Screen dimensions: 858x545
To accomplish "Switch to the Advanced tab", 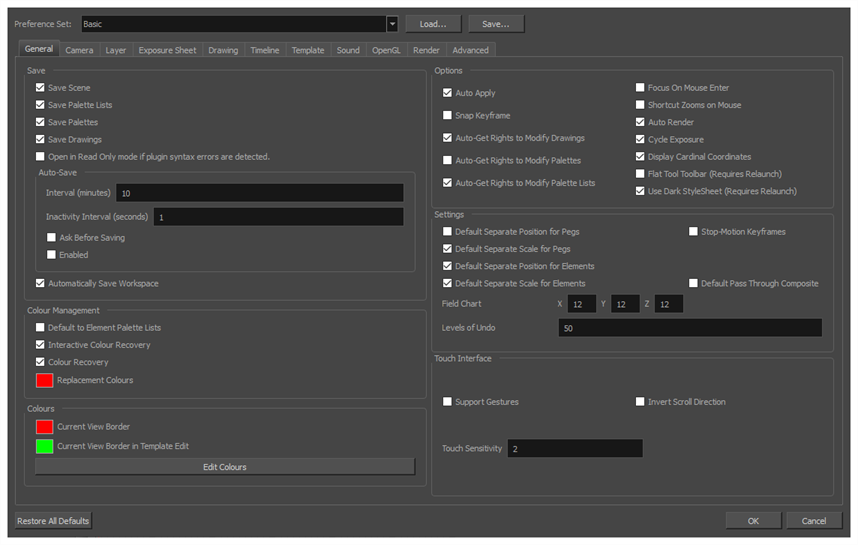I will tap(471, 50).
